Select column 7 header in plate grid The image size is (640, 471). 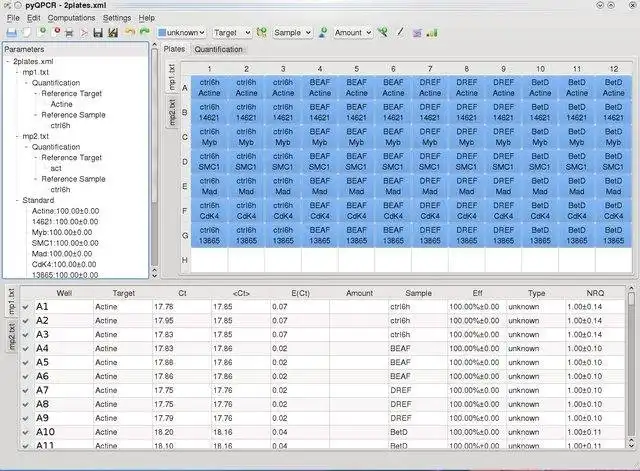(x=430, y=69)
